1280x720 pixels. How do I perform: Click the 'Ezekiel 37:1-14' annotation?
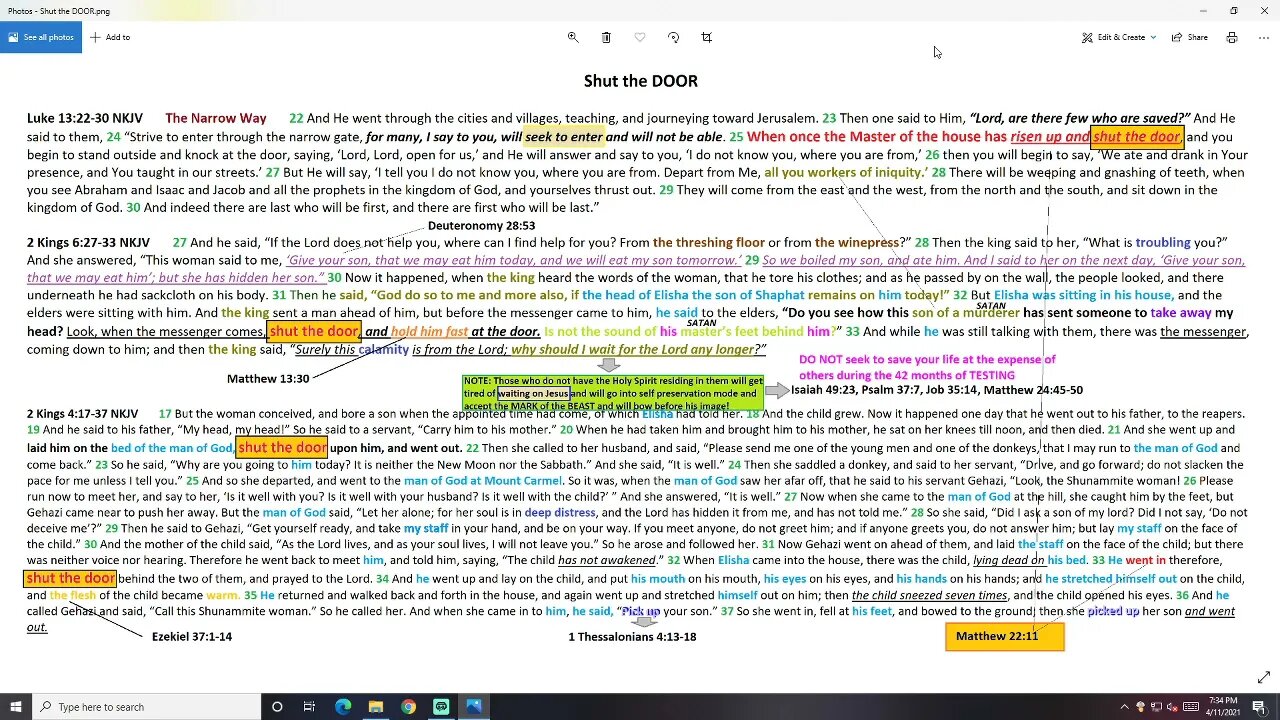tap(192, 636)
